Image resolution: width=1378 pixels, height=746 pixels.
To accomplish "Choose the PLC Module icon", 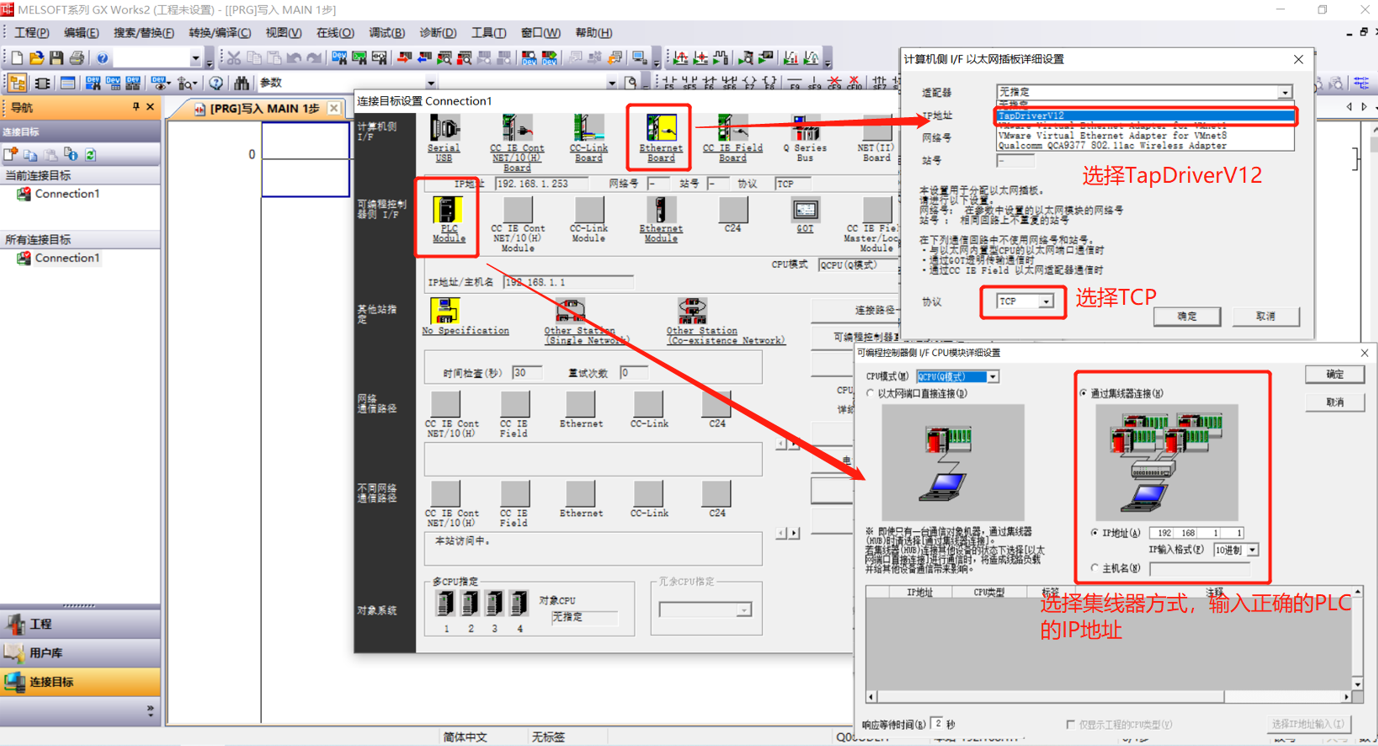I will click(x=447, y=210).
